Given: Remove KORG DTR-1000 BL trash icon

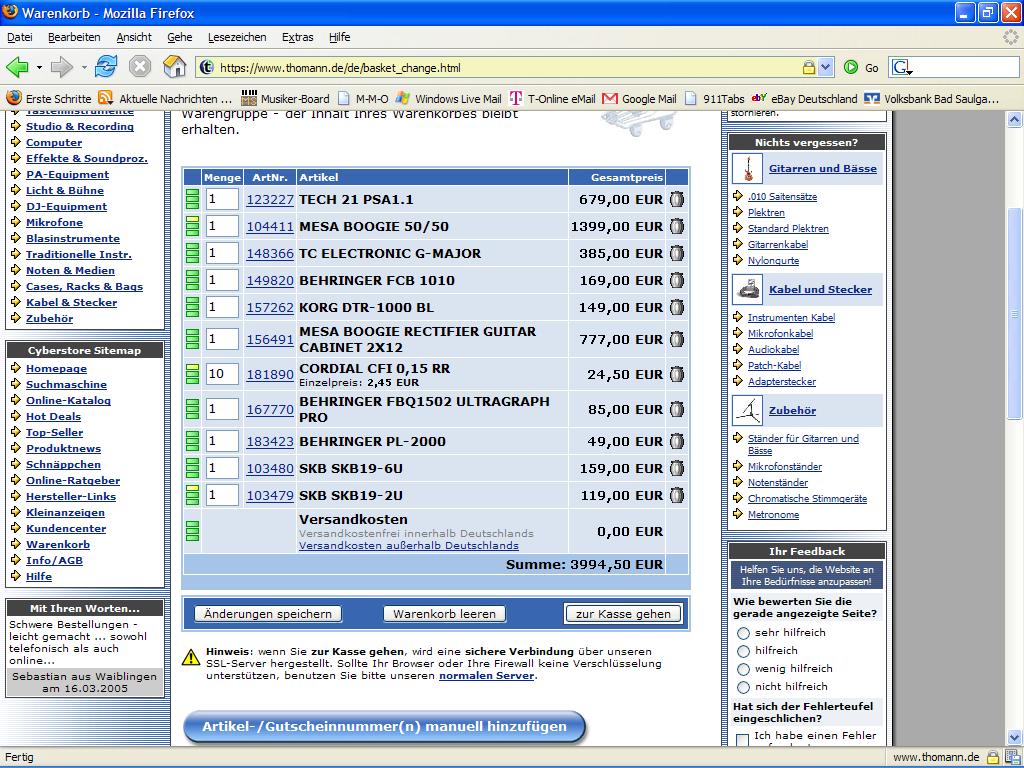Looking at the screenshot, I should click(677, 307).
